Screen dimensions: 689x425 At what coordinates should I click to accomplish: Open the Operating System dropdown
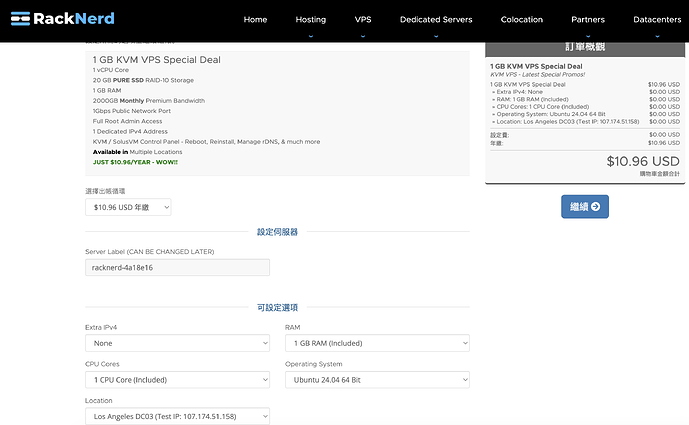pyautogui.click(x=376, y=380)
